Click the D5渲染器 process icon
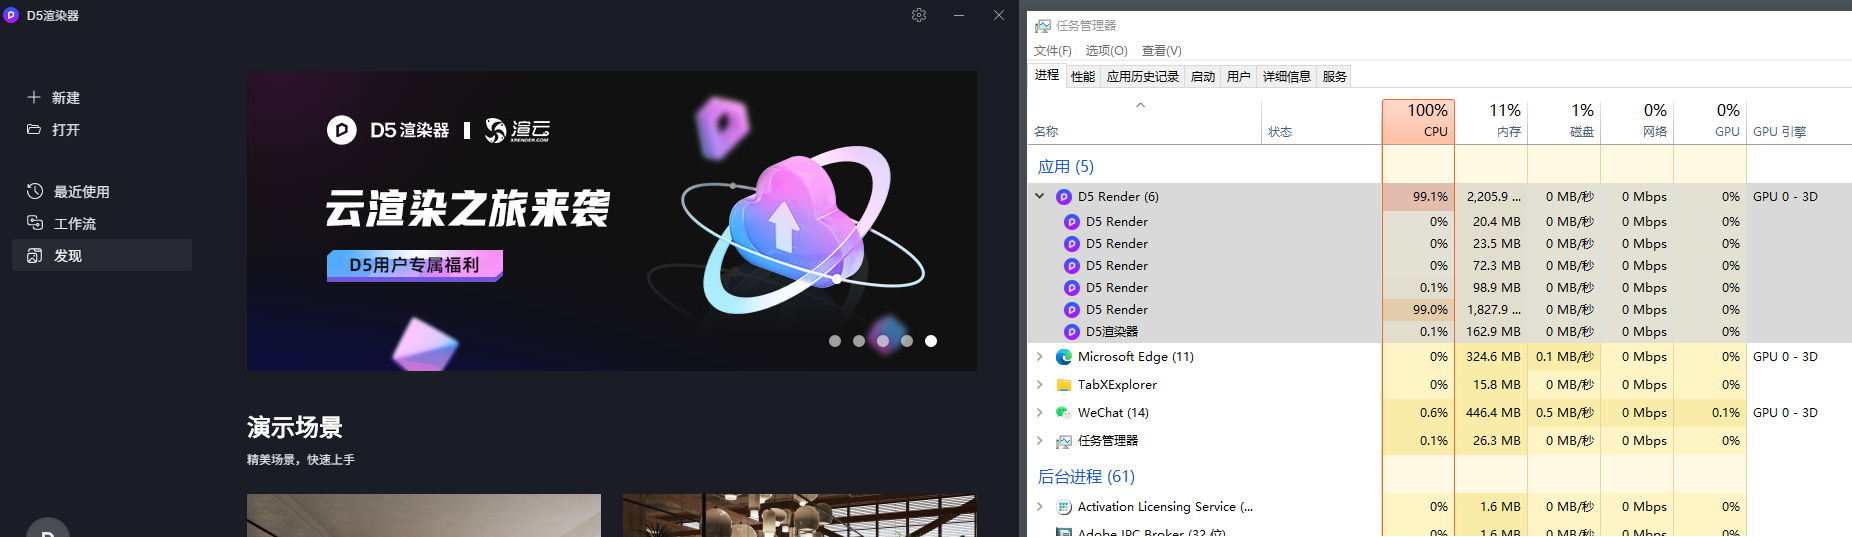1852x537 pixels. tap(1072, 332)
